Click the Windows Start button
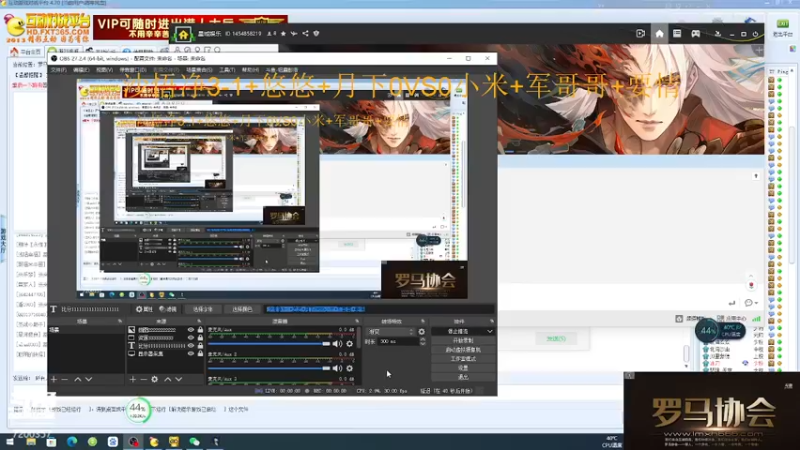800x450 pixels. coord(10,441)
